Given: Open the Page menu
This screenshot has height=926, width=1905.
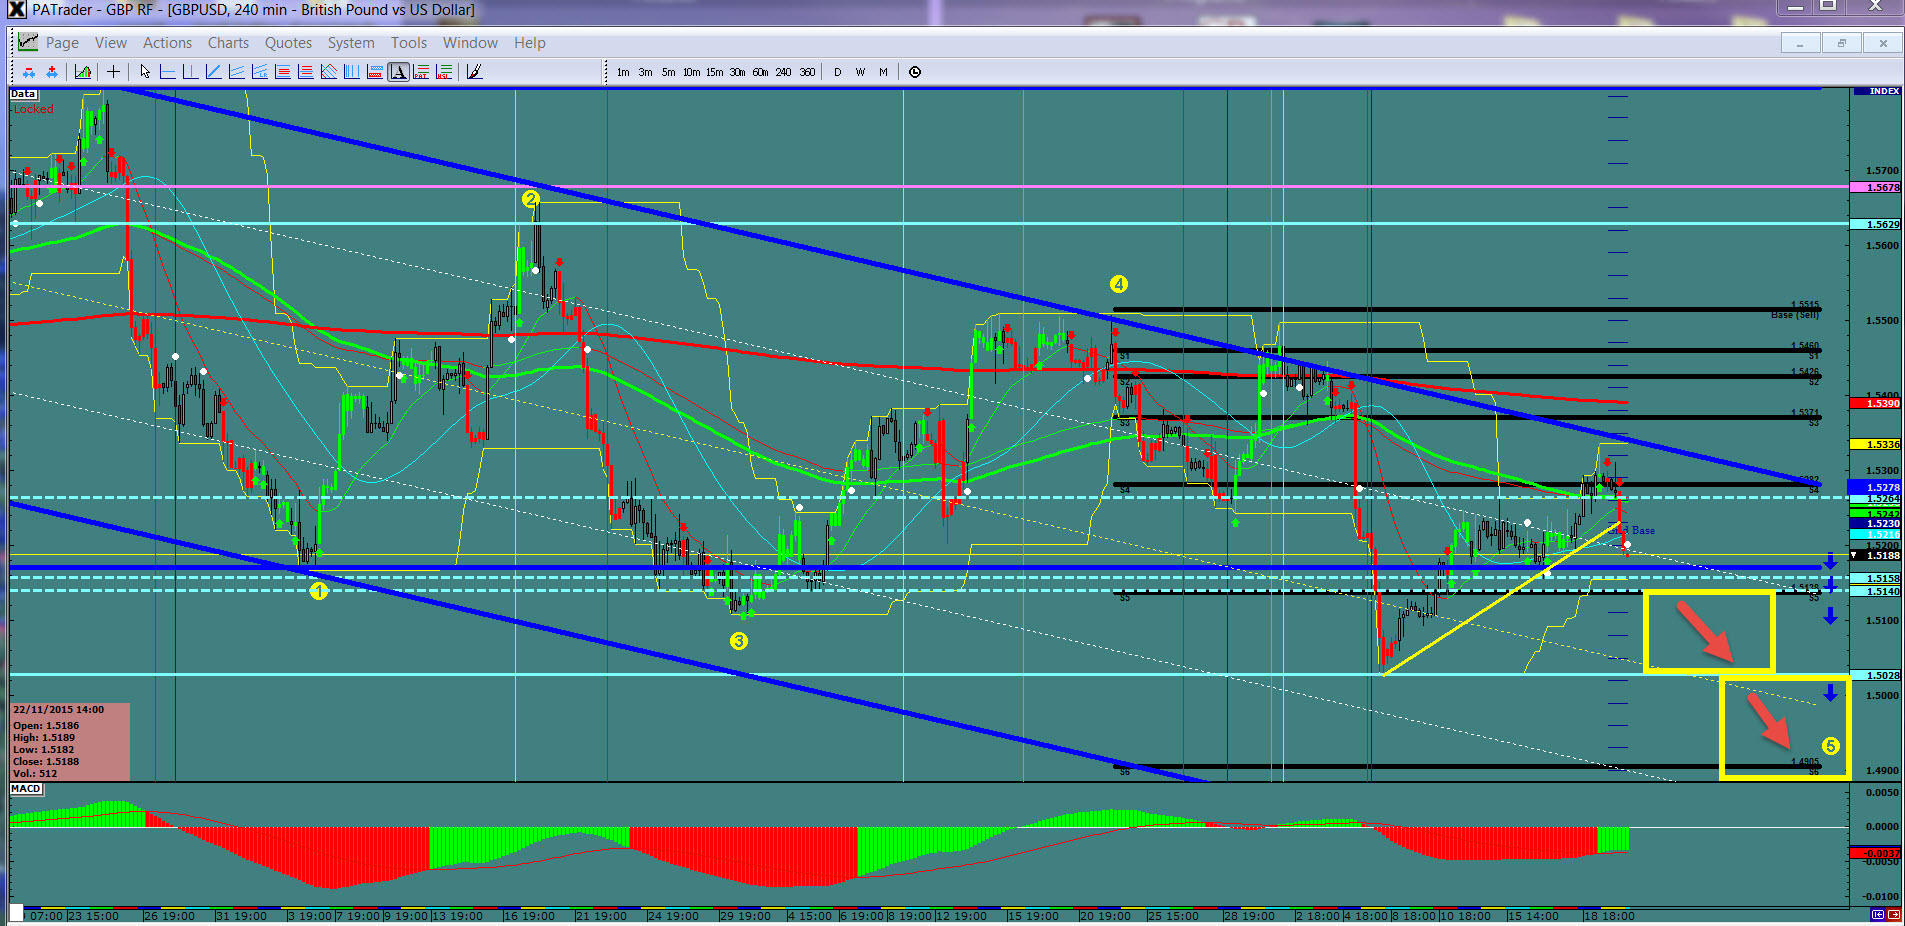Looking at the screenshot, I should [x=62, y=43].
